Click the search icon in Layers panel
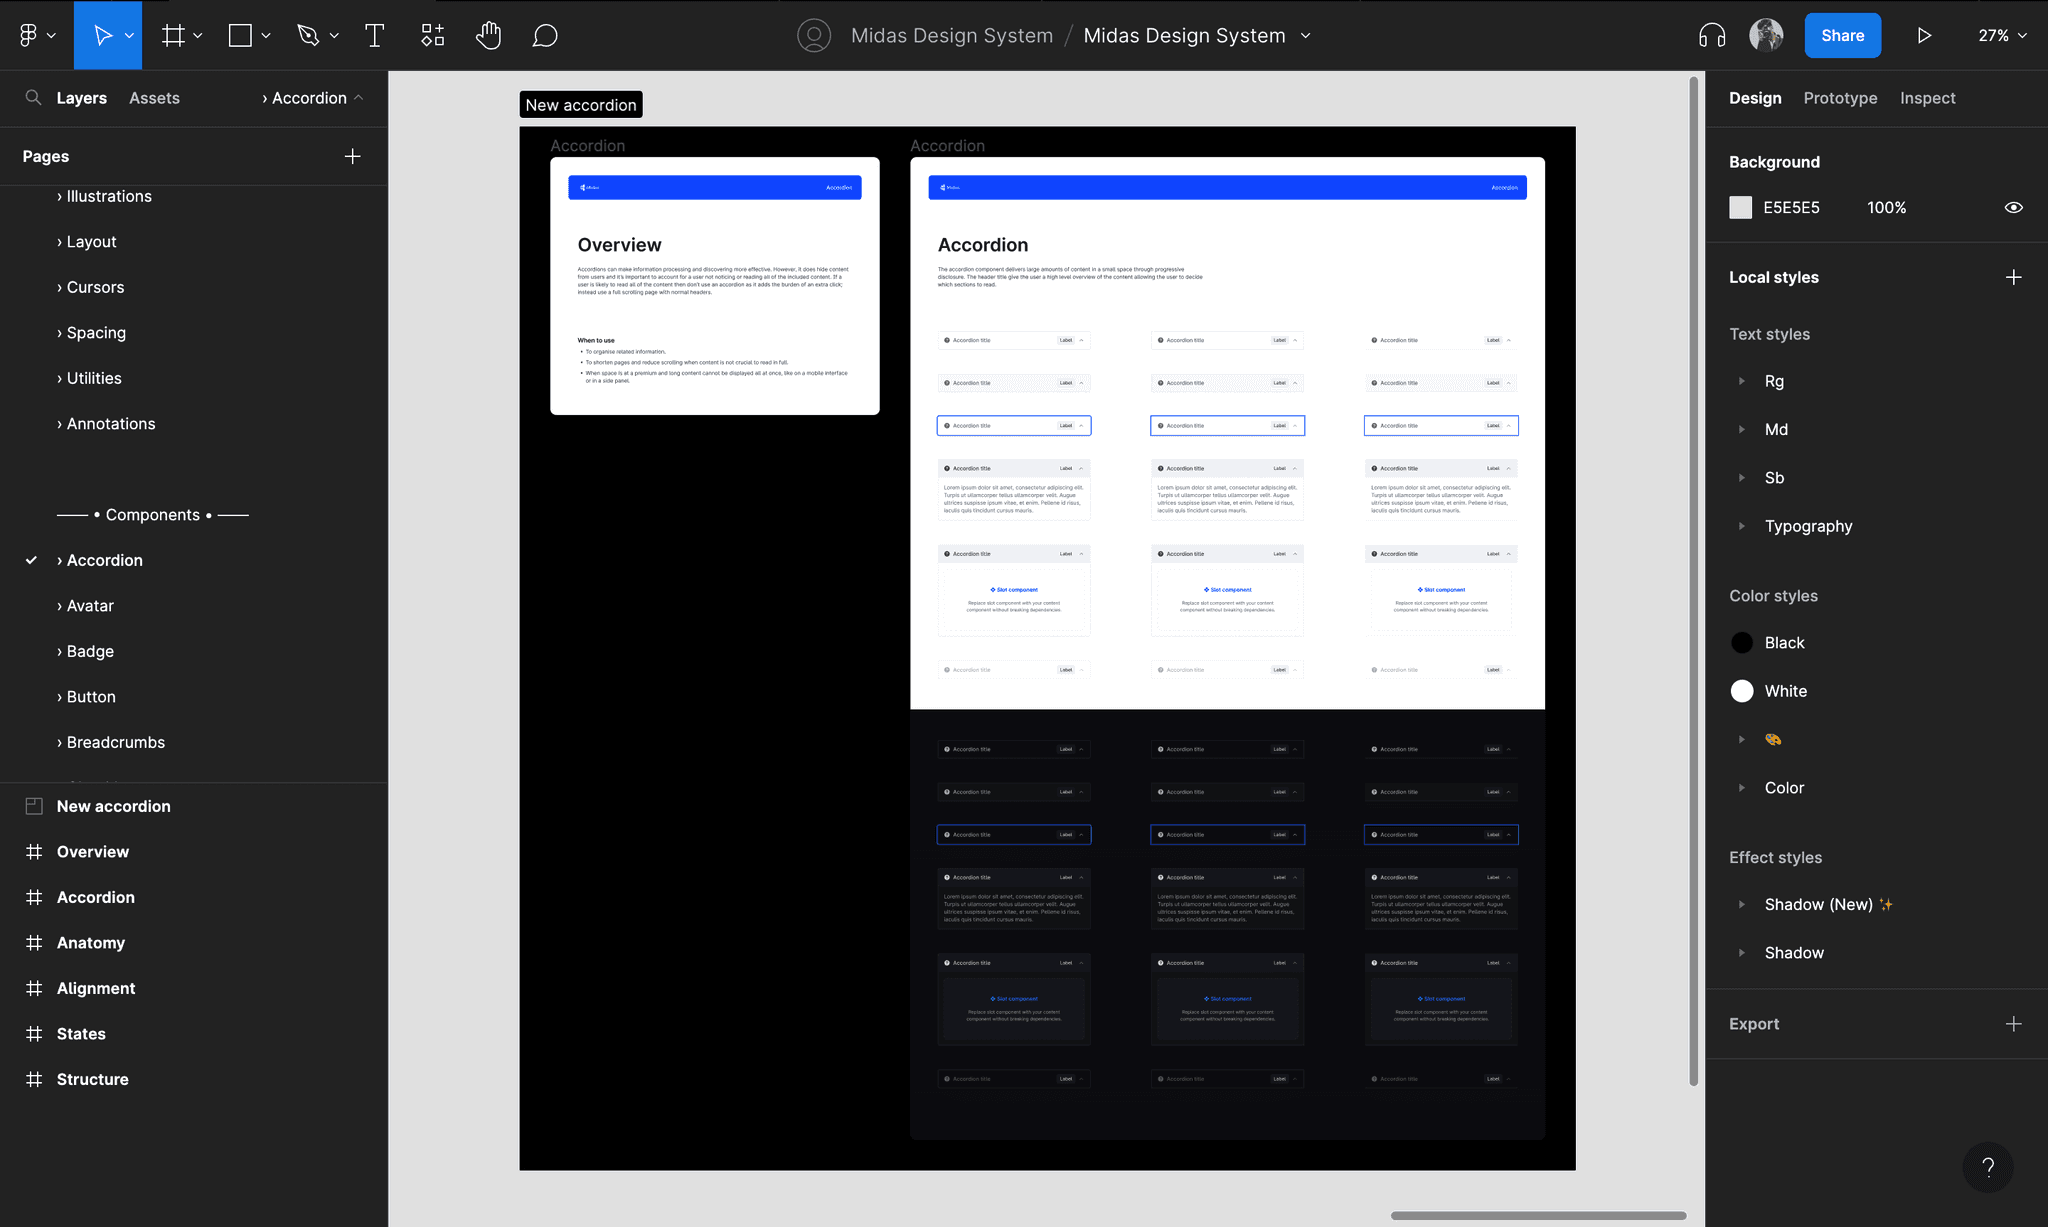This screenshot has width=2048, height=1227. 33,98
